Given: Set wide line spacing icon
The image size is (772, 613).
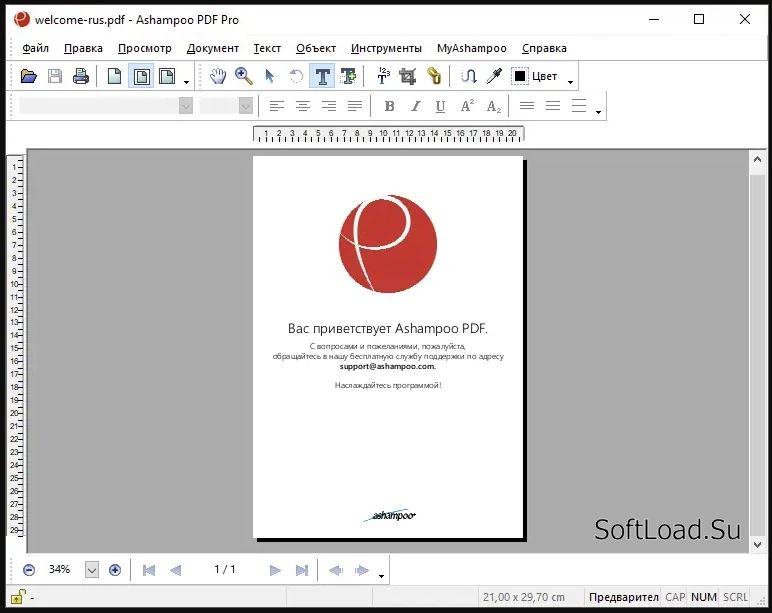Looking at the screenshot, I should [579, 105].
